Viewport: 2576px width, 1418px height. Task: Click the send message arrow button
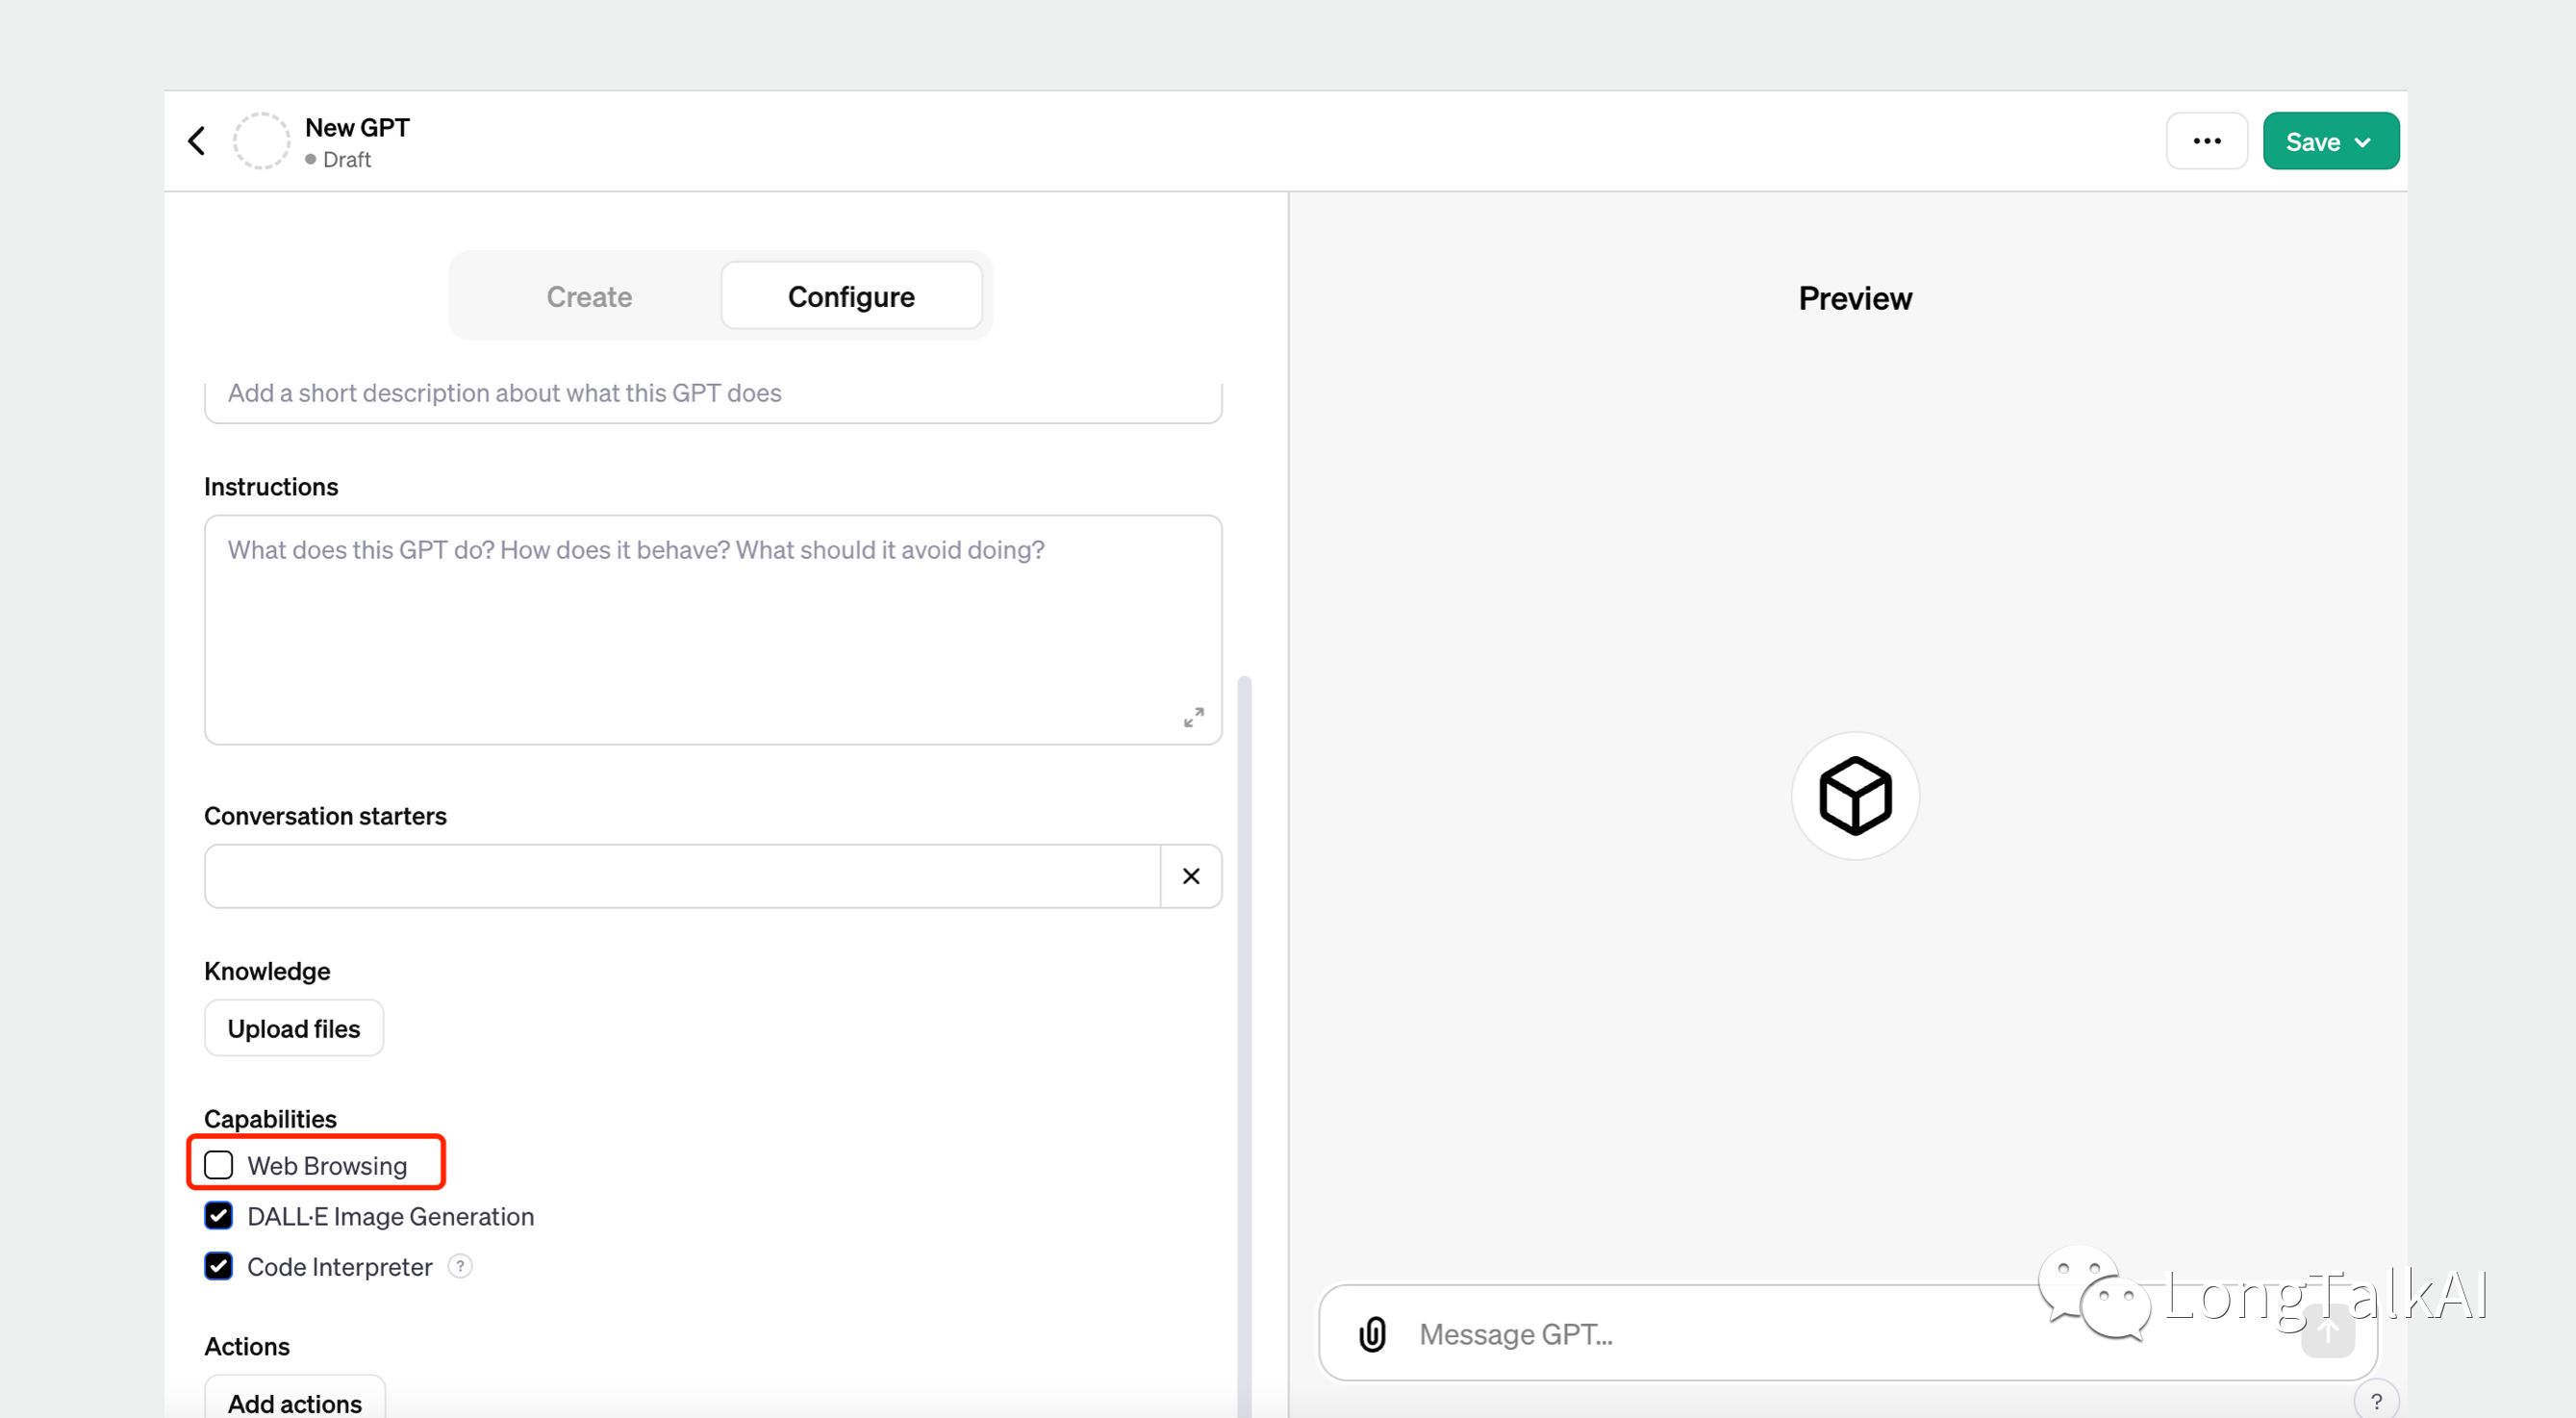click(x=2326, y=1333)
